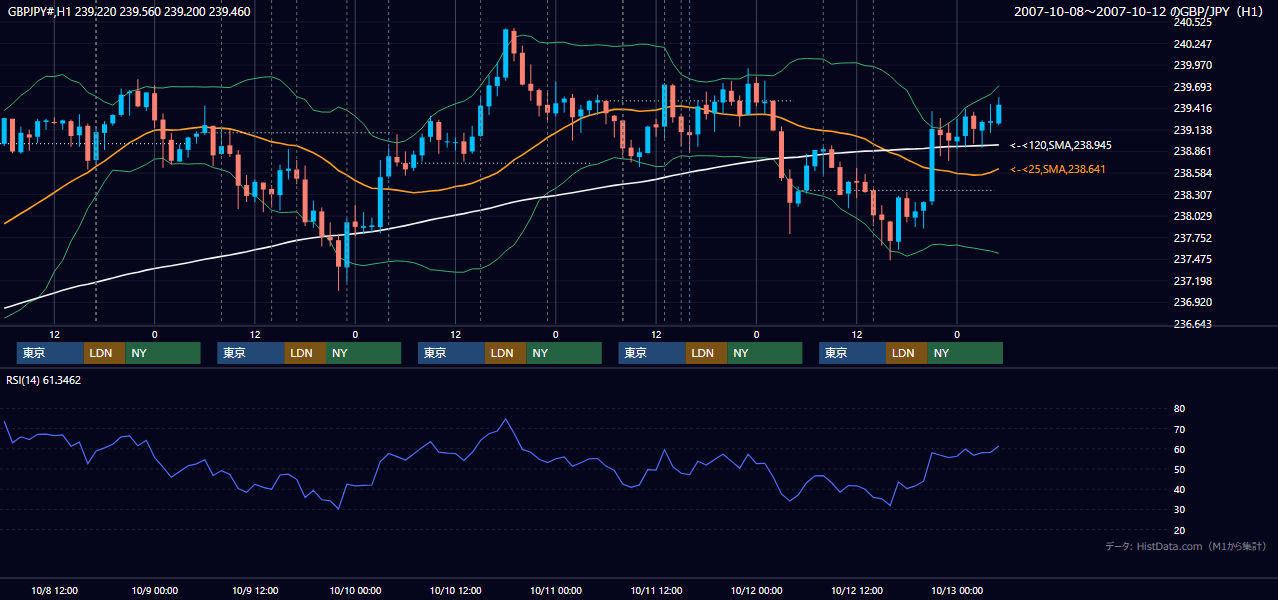The height and width of the screenshot is (600, 1278).
Task: Select the 240.247 price axis label
Action: point(1192,44)
